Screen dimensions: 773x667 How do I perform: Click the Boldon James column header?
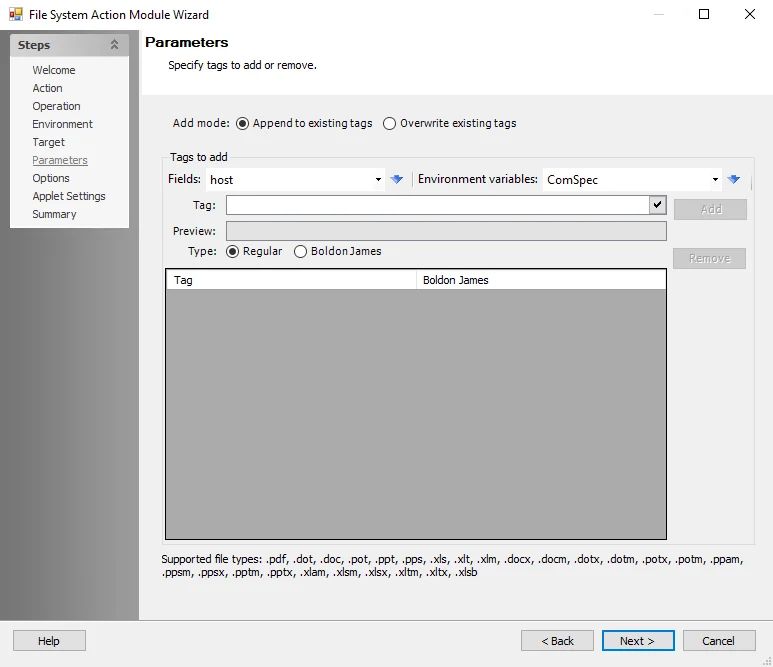tap(541, 280)
